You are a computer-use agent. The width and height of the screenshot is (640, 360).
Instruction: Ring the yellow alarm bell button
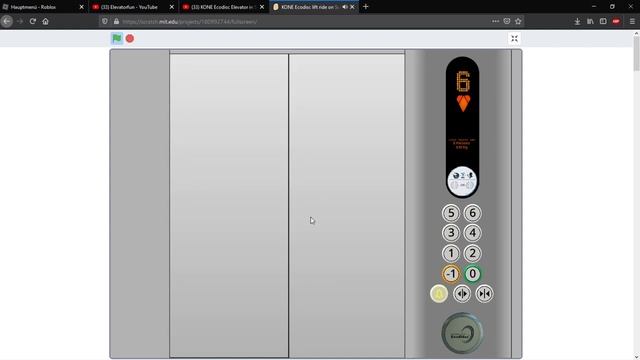(x=439, y=294)
